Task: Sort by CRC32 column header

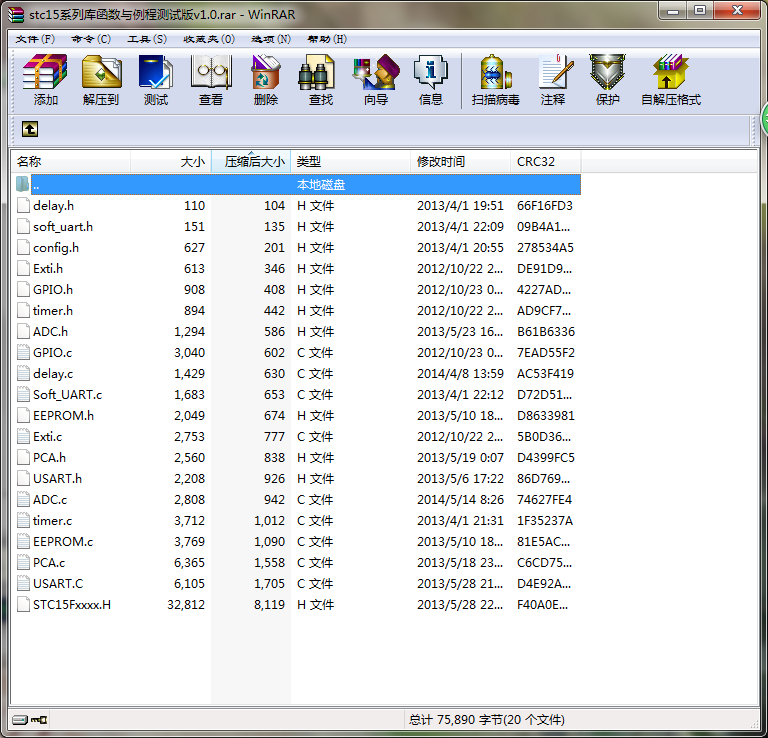Action: (546, 162)
